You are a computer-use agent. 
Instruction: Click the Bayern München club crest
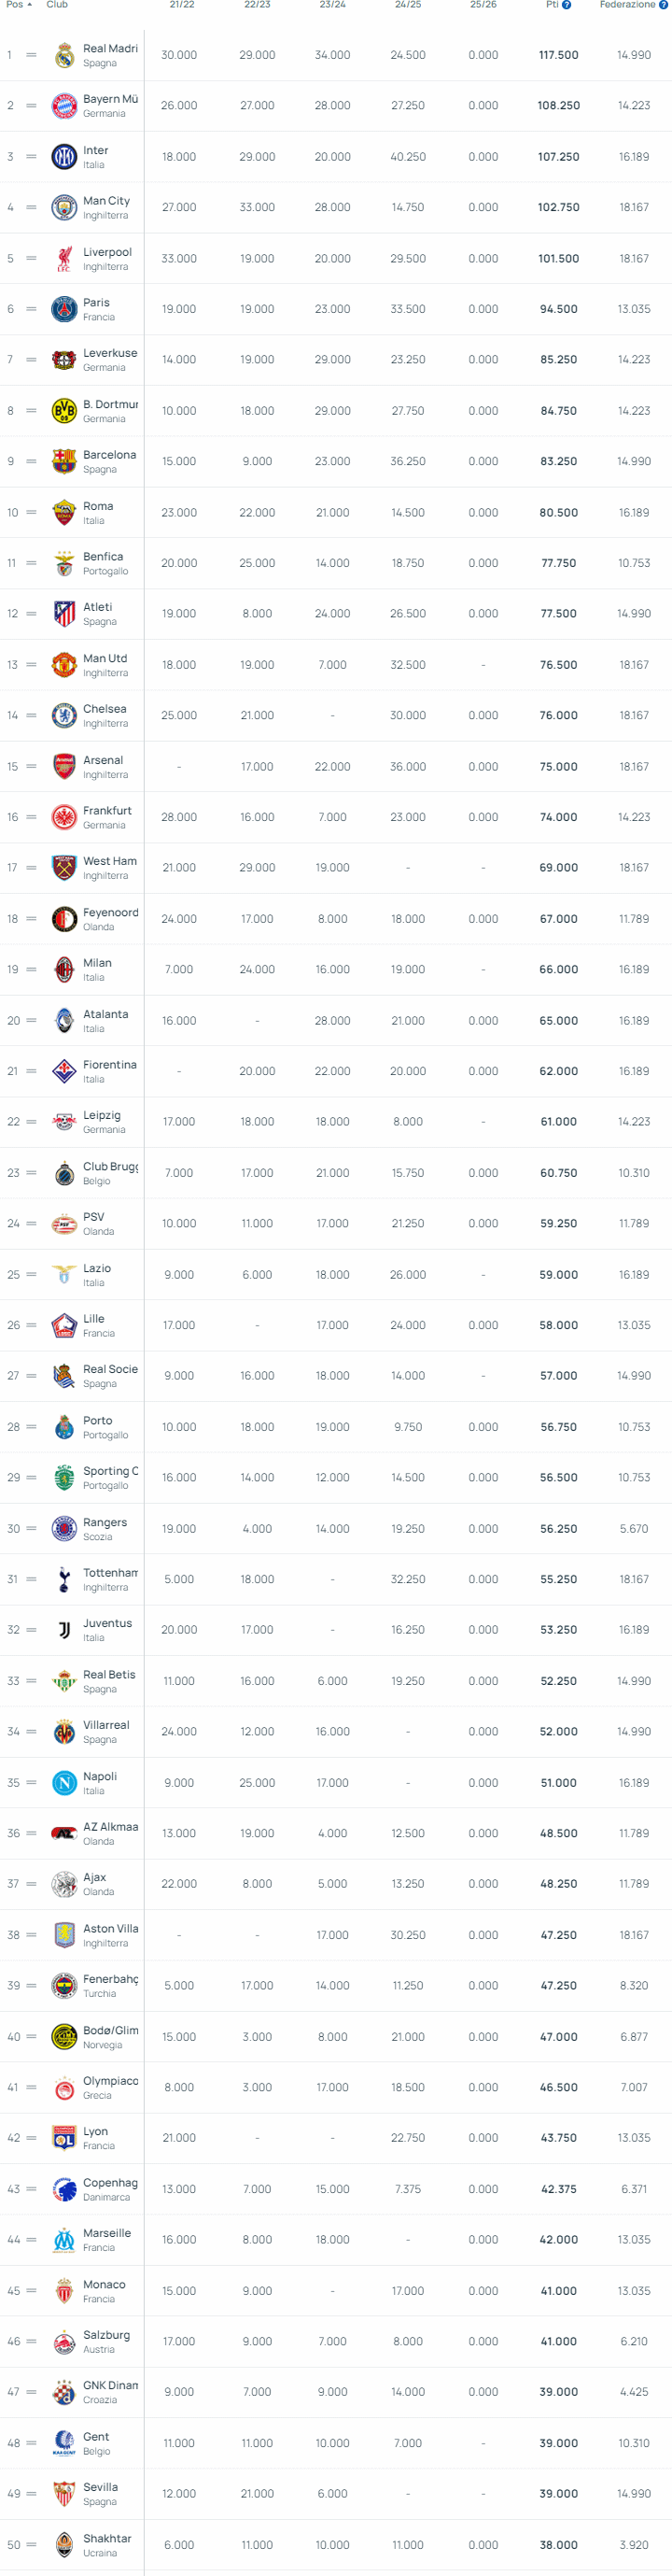(64, 105)
